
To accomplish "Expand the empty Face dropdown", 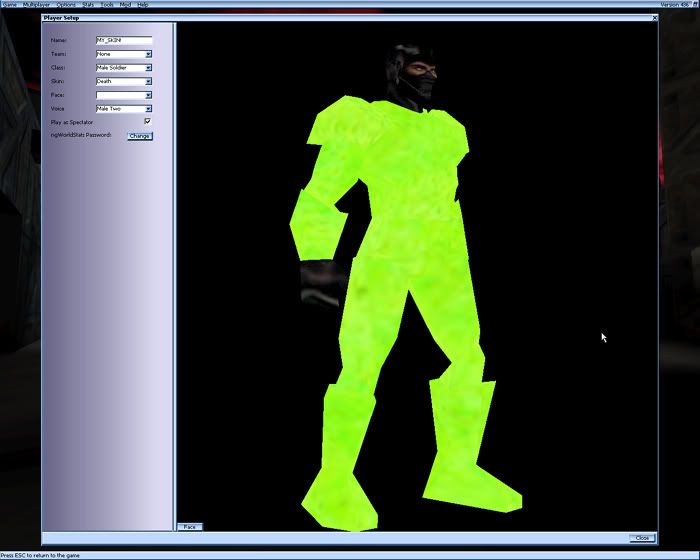I will click(148, 95).
